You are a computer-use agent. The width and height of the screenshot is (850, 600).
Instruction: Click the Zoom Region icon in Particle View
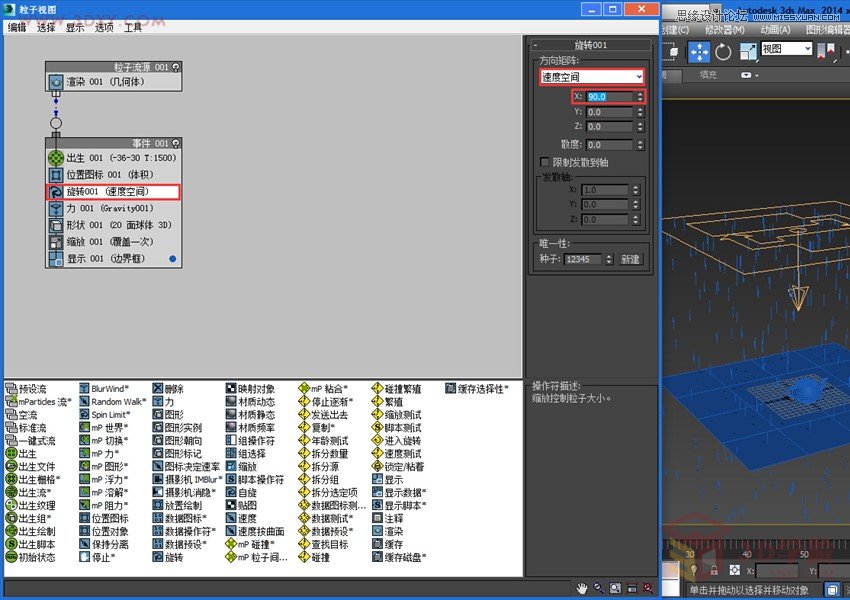(615, 588)
